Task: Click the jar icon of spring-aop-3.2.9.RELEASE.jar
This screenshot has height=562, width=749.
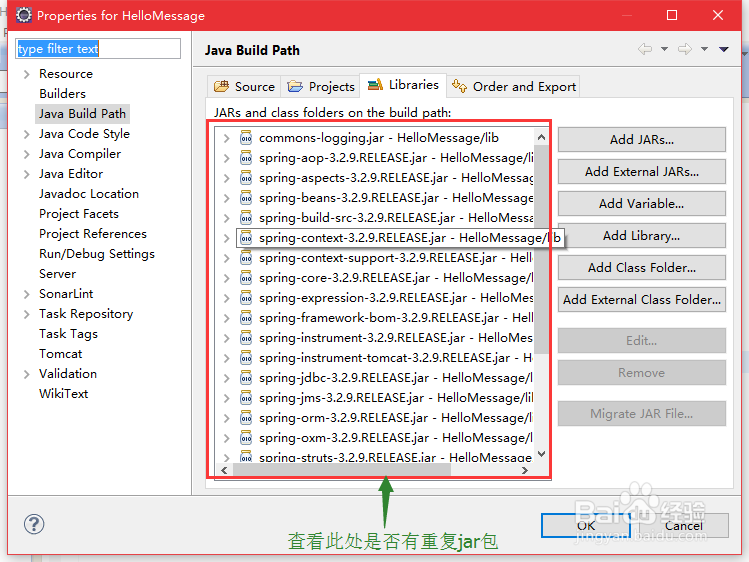Action: pyautogui.click(x=246, y=158)
